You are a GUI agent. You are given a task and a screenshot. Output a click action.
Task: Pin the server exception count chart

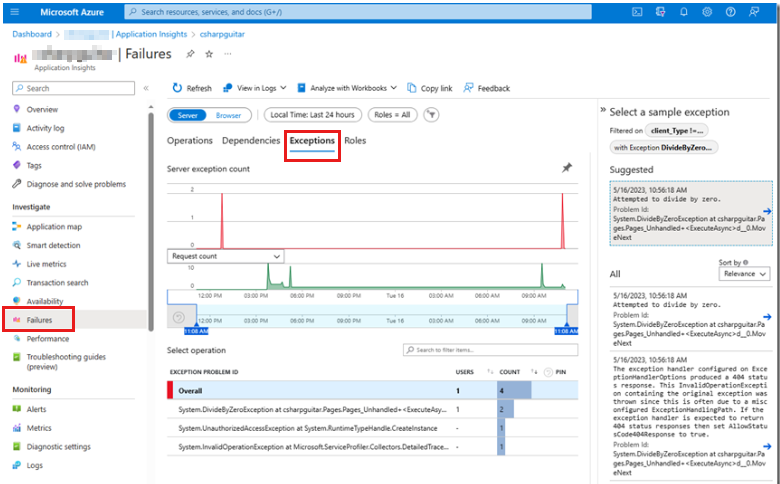click(567, 169)
